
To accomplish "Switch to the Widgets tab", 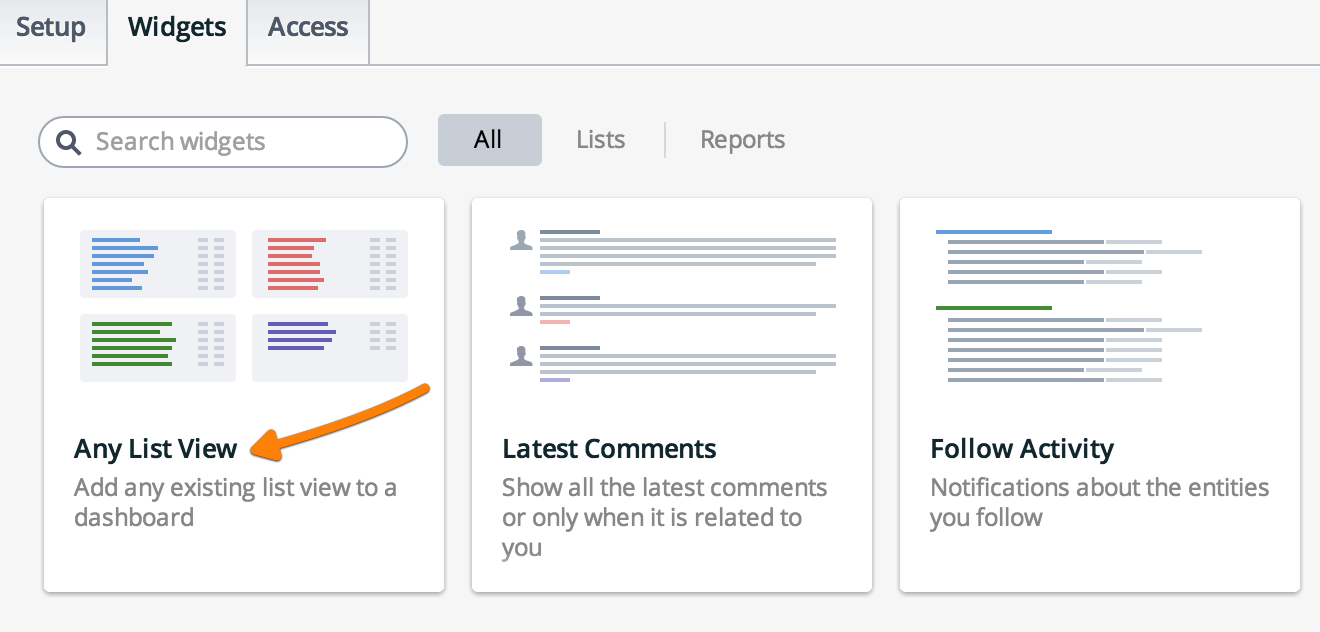I will pyautogui.click(x=175, y=28).
